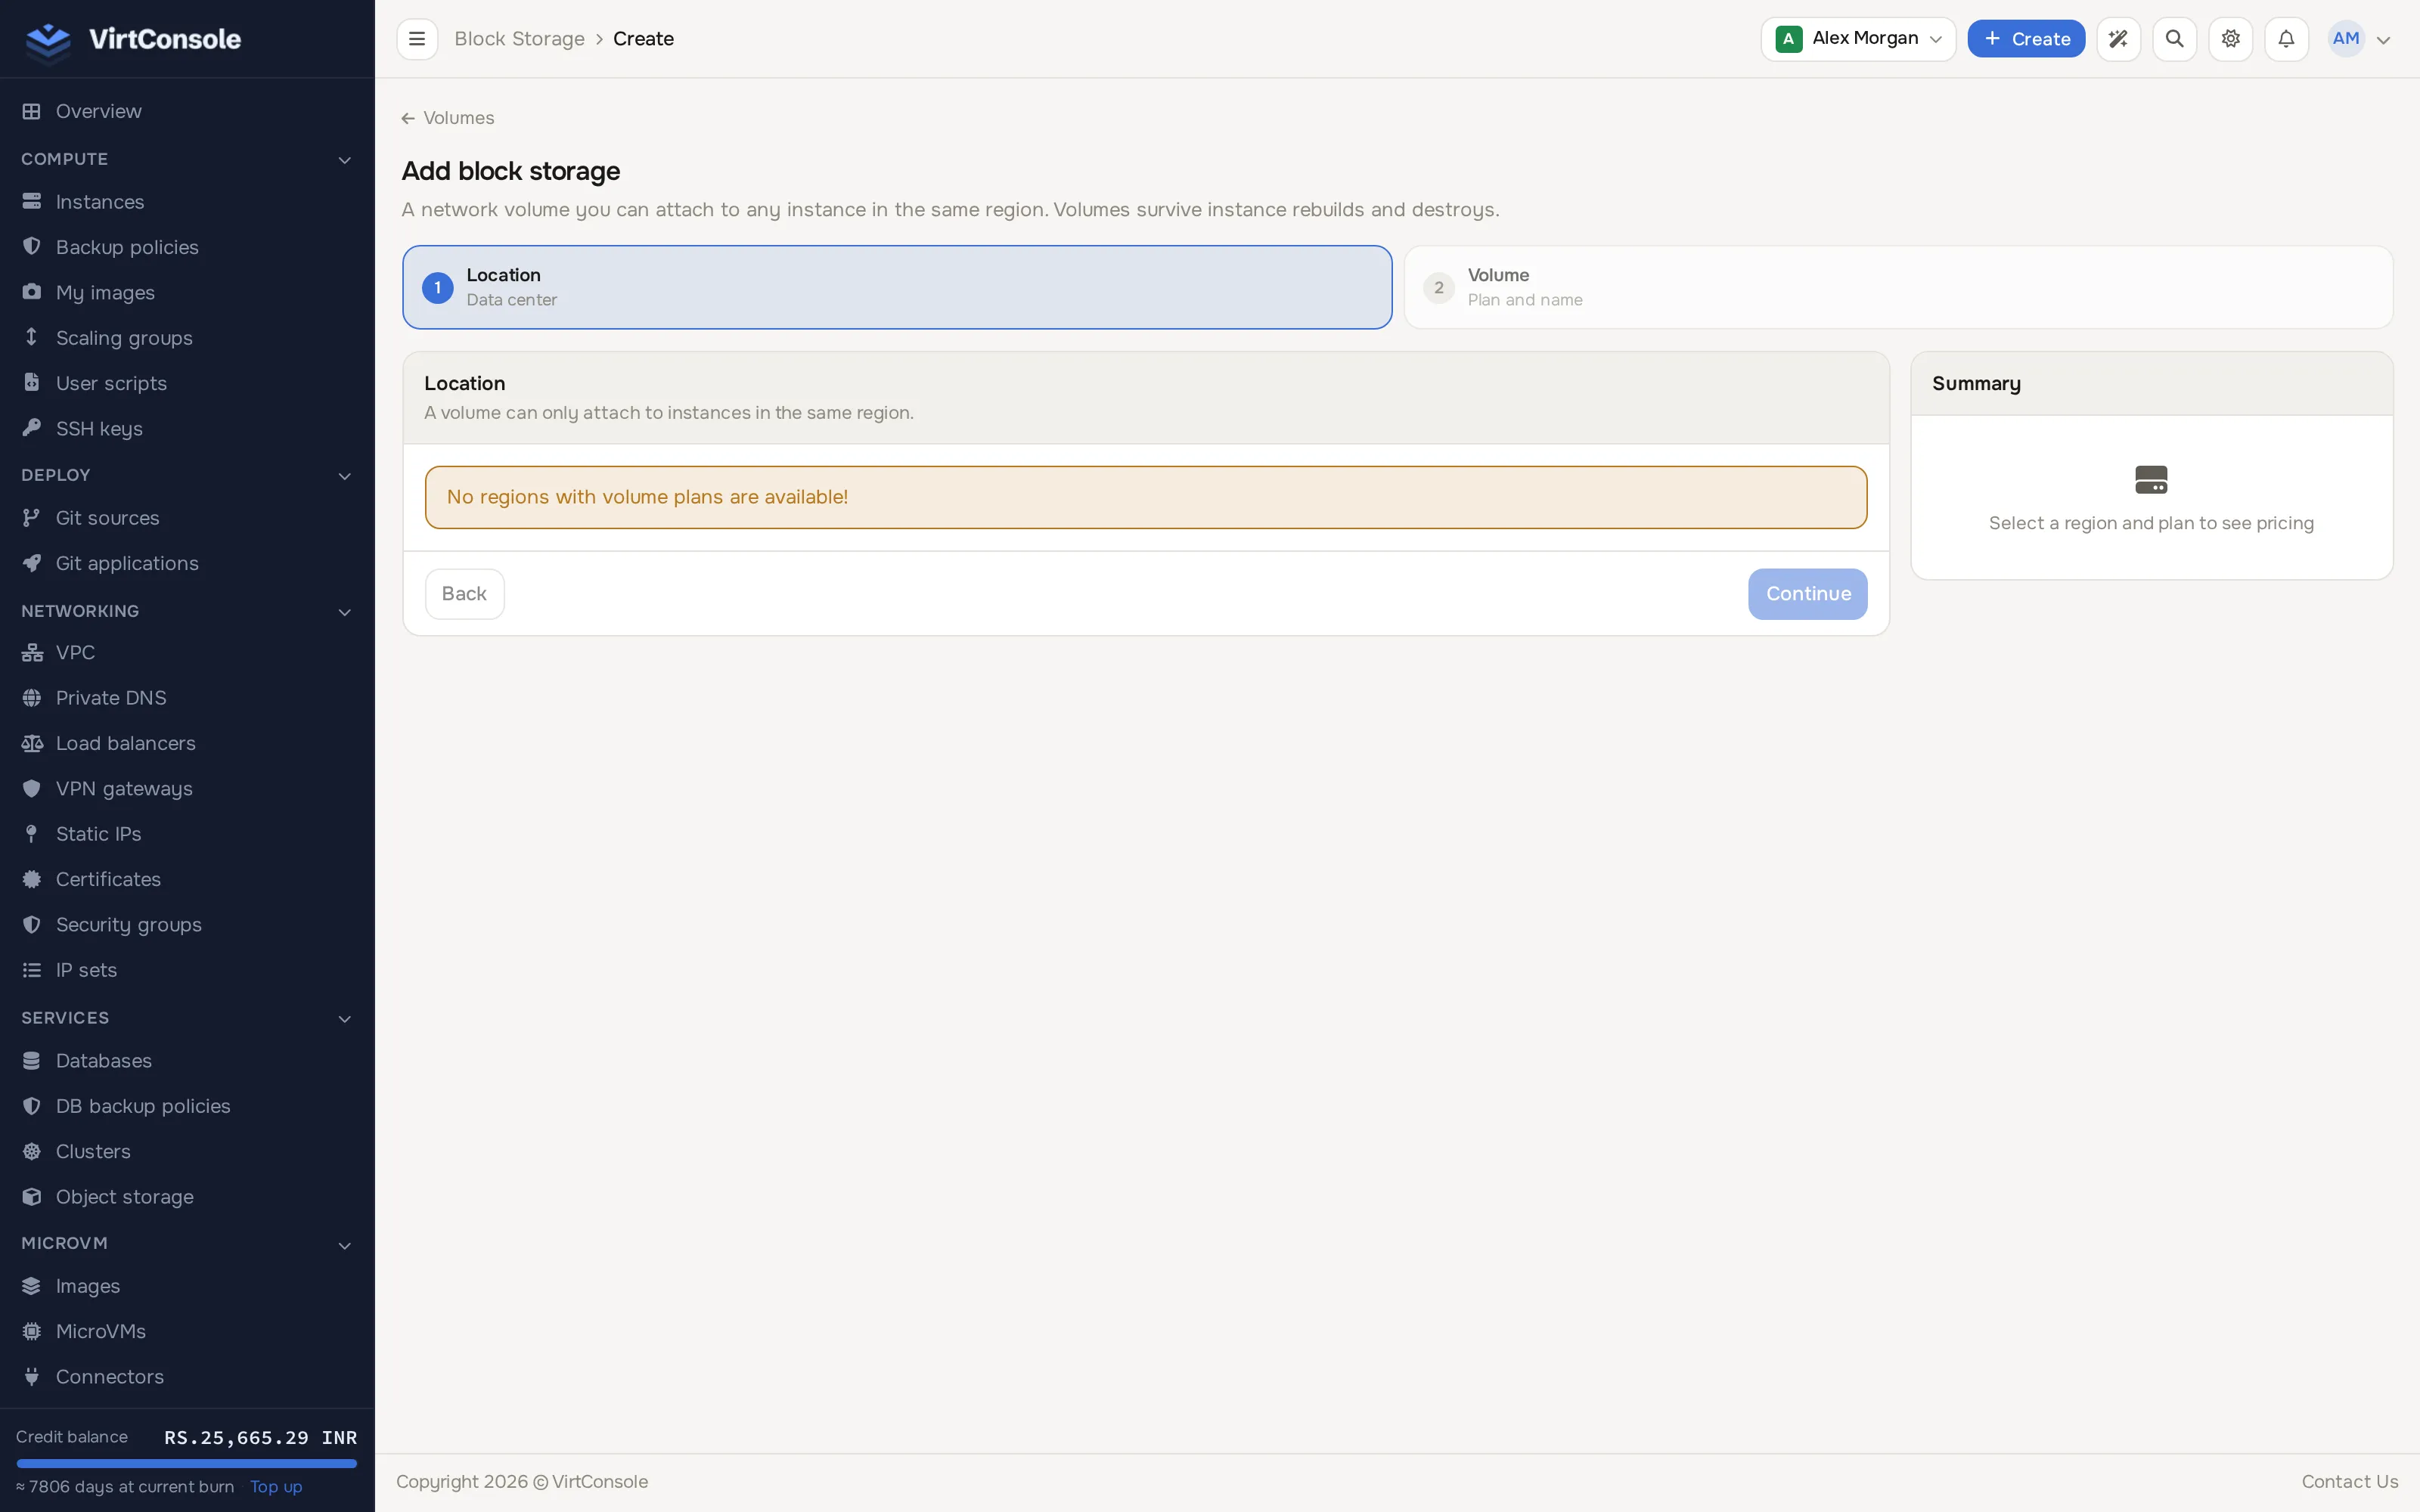Screen dimensions: 2420x1512
Task: Click the blue Create button
Action: point(2026,39)
